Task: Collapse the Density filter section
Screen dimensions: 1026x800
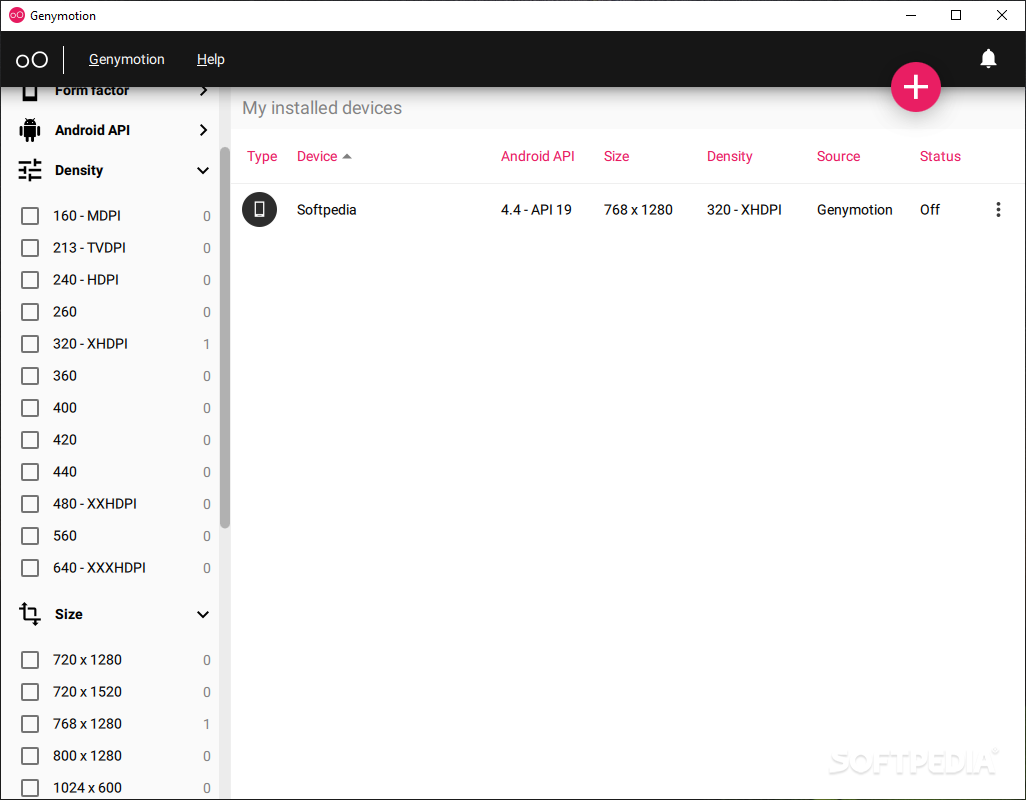Action: 203,171
